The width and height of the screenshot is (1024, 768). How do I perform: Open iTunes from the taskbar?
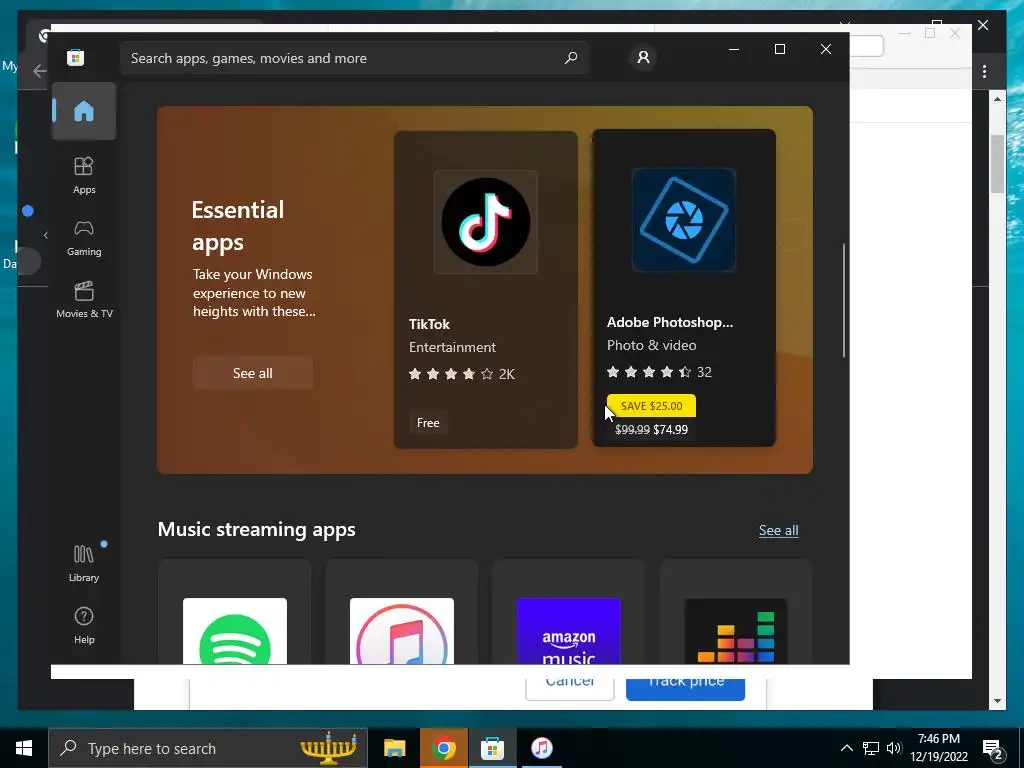(x=541, y=748)
